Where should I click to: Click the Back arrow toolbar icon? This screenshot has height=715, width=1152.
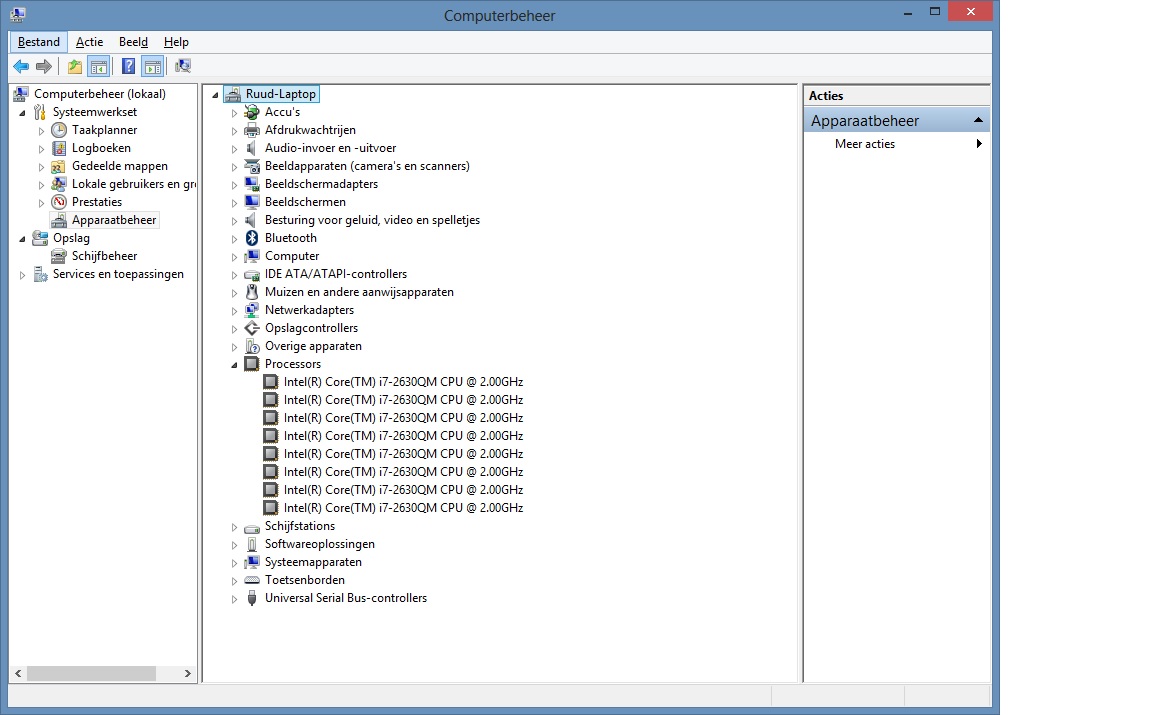tap(21, 67)
